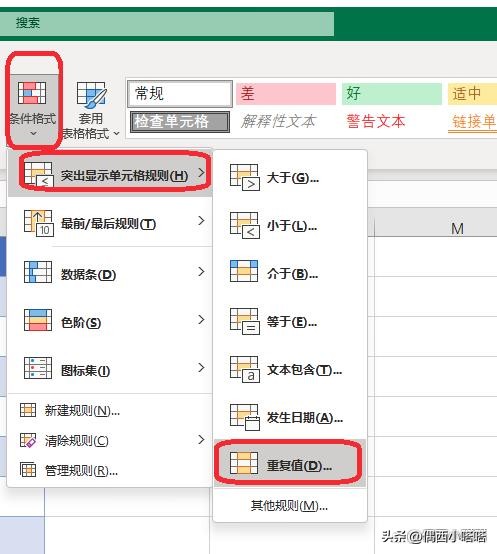497x554 pixels.
Task: Click the 文本包含 text contains icon
Action: pyautogui.click(x=244, y=369)
